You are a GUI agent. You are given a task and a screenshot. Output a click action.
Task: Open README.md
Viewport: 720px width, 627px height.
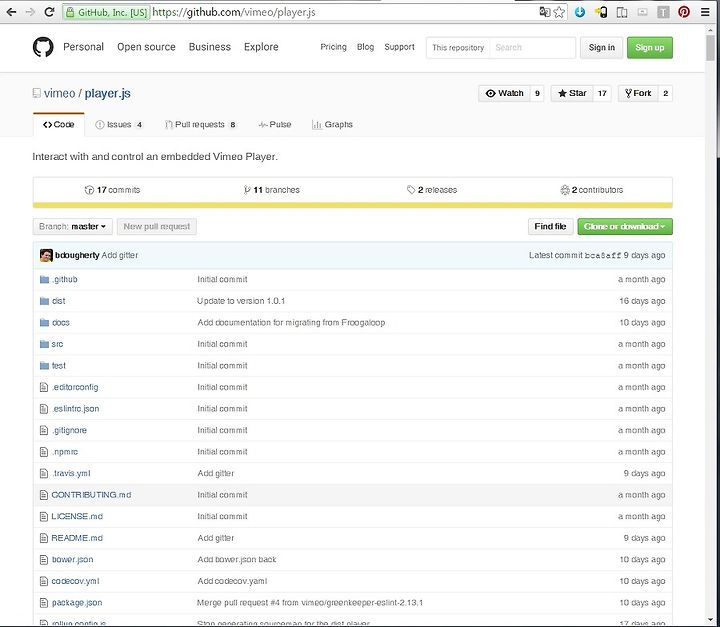click(x=77, y=538)
